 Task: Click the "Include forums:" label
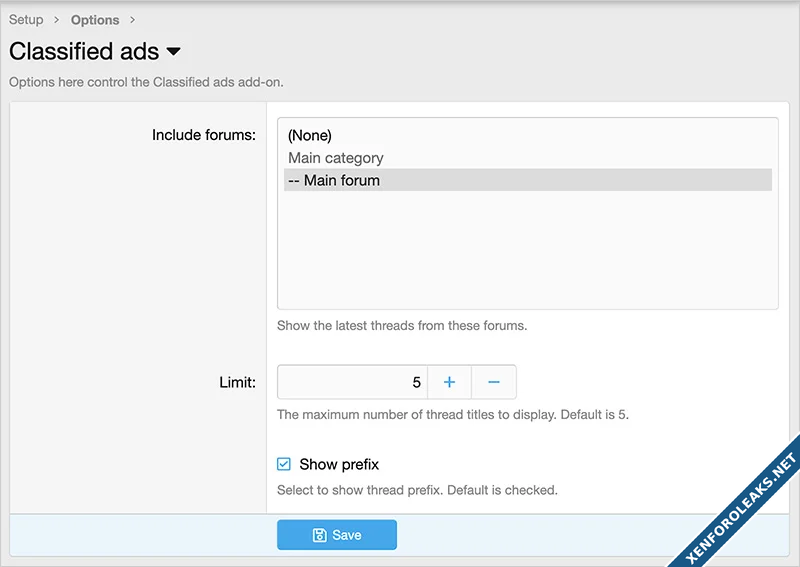[x=203, y=135]
